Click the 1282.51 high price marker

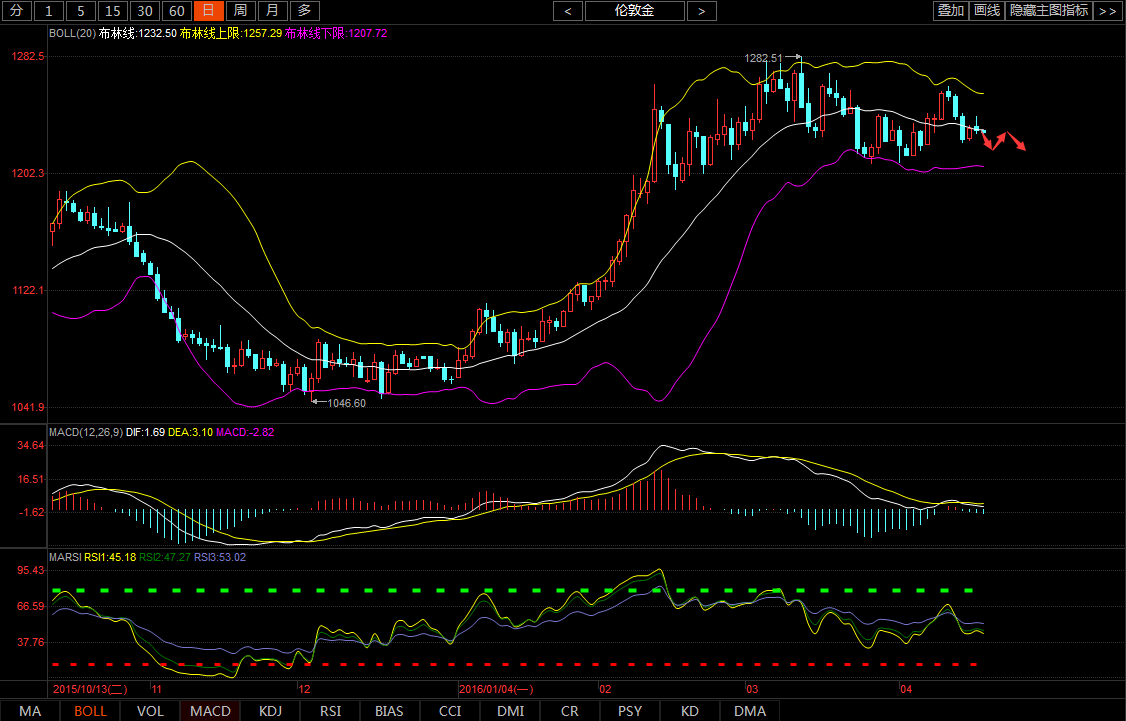pos(763,57)
